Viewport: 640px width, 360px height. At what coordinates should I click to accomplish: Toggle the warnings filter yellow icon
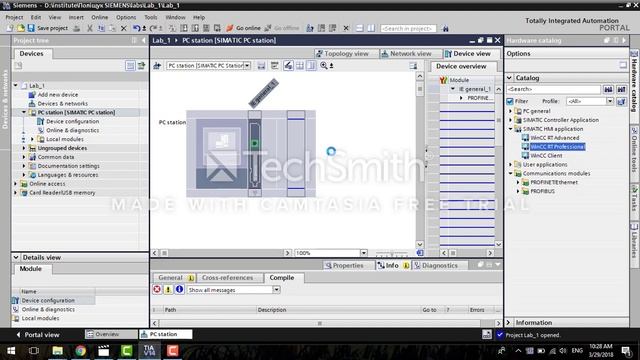168,289
